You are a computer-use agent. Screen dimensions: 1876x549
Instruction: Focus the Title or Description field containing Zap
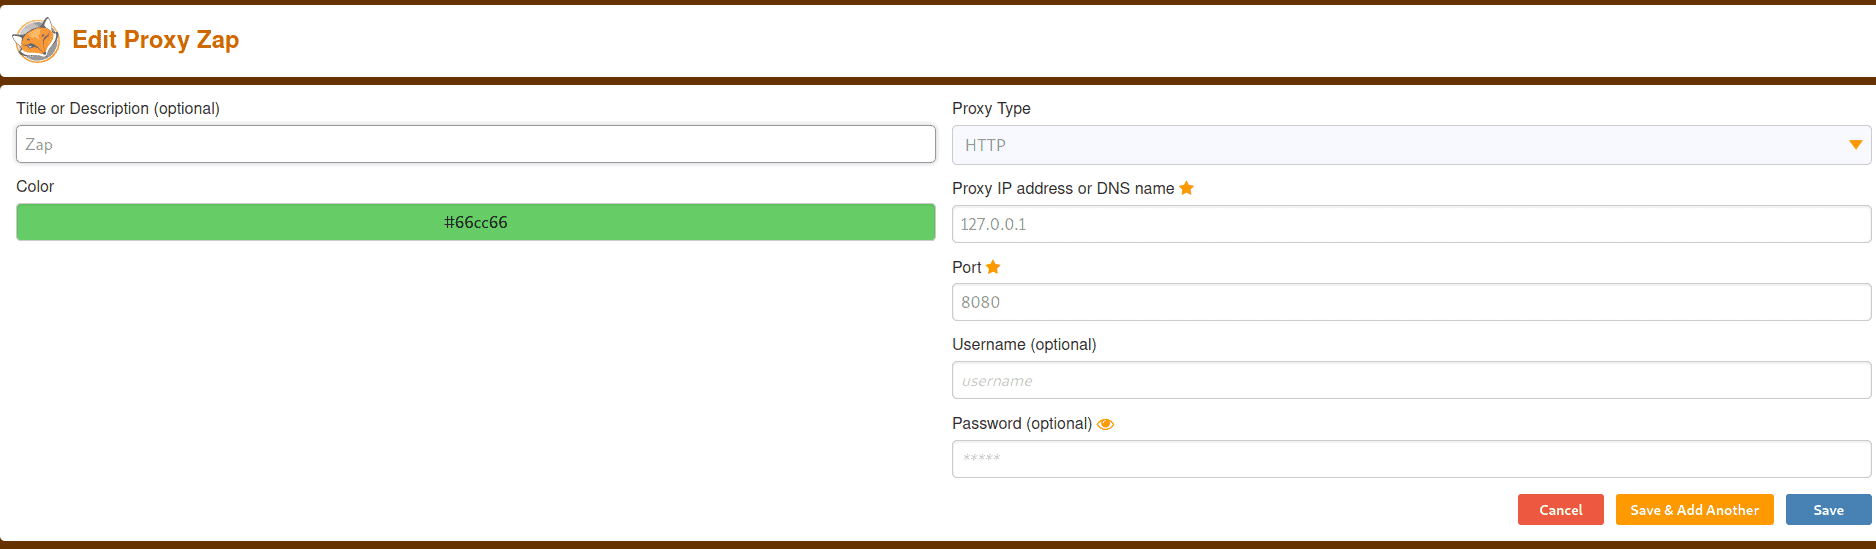476,144
